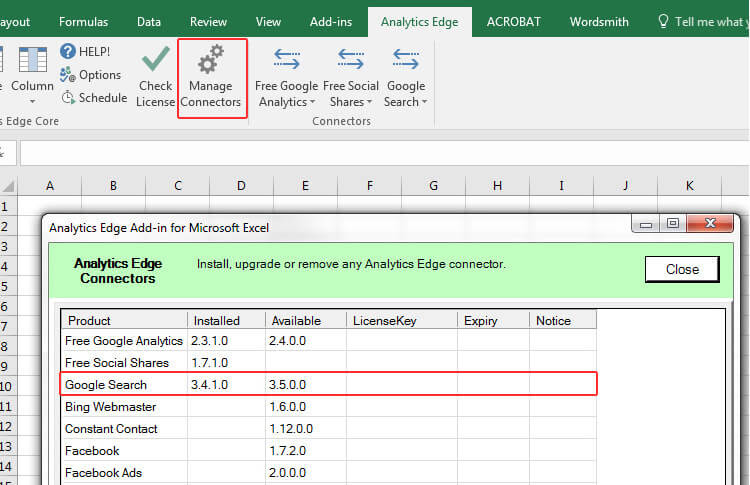Expand Free Google Analytics dropdown arrow
Image resolution: width=750 pixels, height=485 pixels.
click(x=312, y=102)
